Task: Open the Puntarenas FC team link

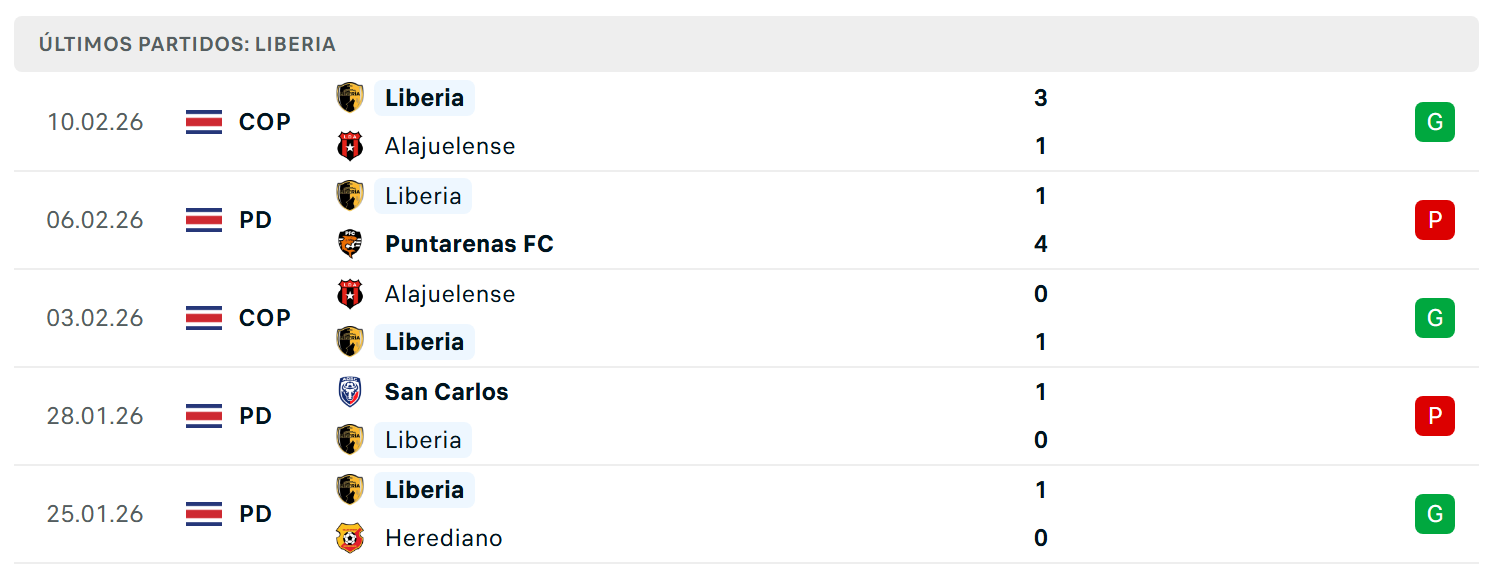Action: [x=469, y=244]
